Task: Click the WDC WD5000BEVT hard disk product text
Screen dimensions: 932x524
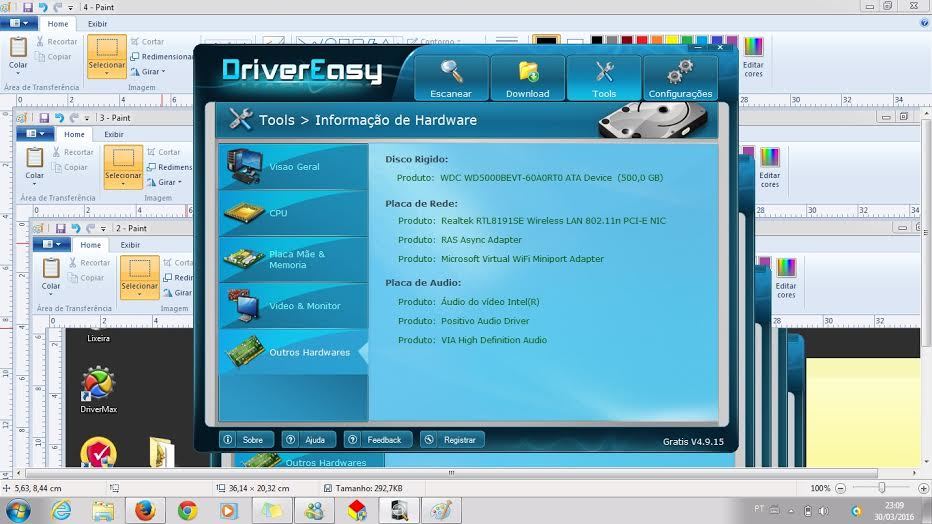Action: (x=551, y=178)
